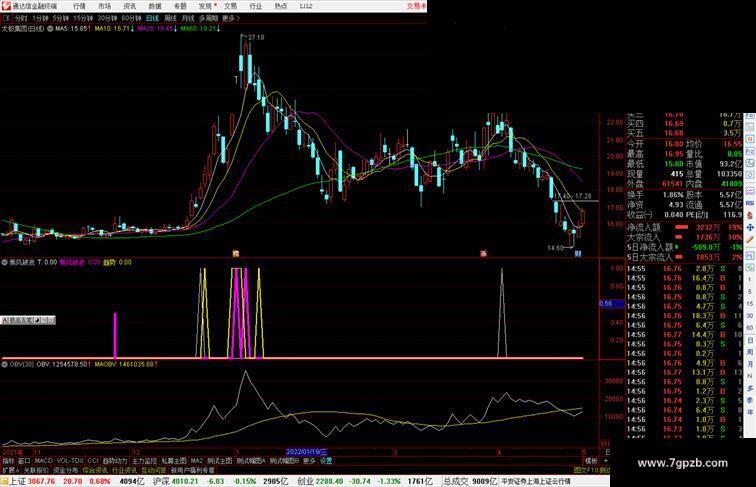
Task: Open the 资金分布 tab
Action: 65,470
